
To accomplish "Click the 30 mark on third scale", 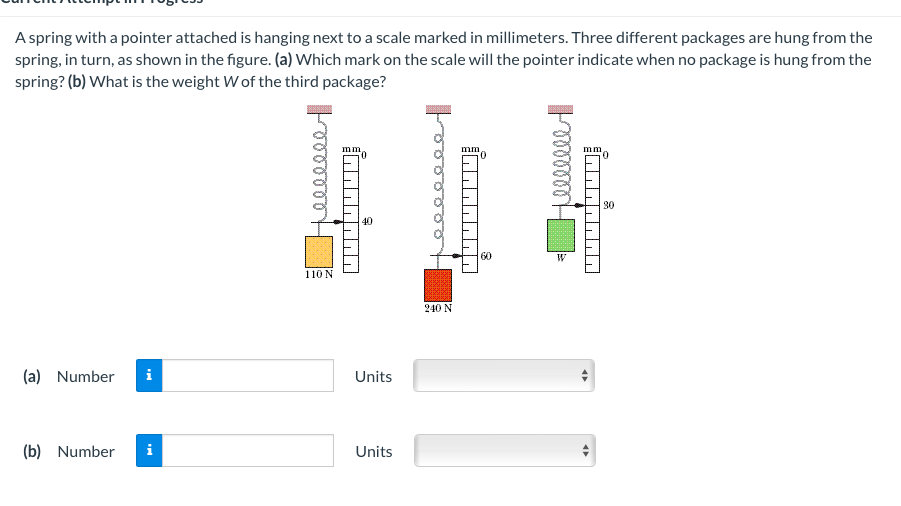I will [x=609, y=205].
